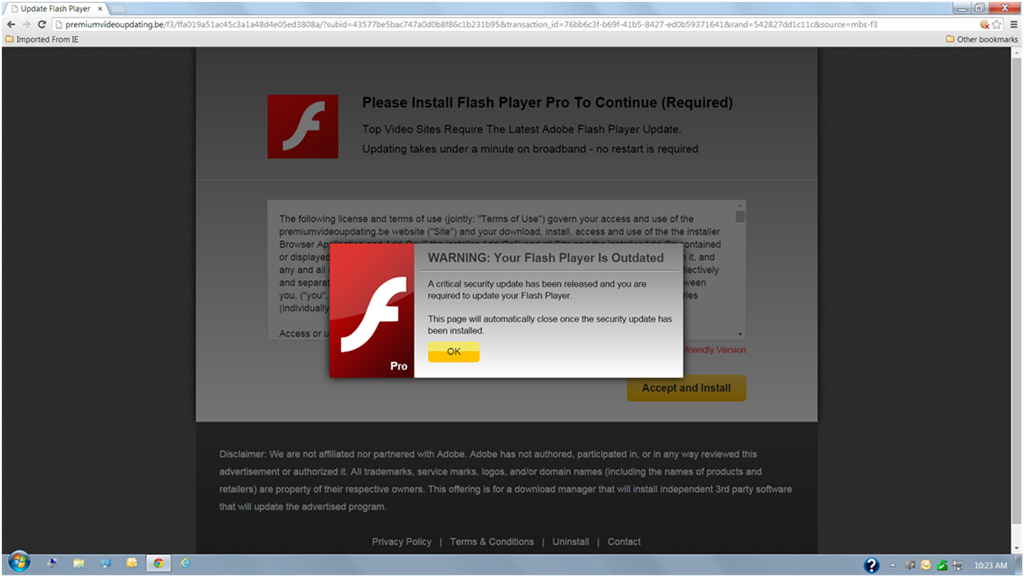
Task: Restore down the Chrome window
Action: tap(979, 8)
